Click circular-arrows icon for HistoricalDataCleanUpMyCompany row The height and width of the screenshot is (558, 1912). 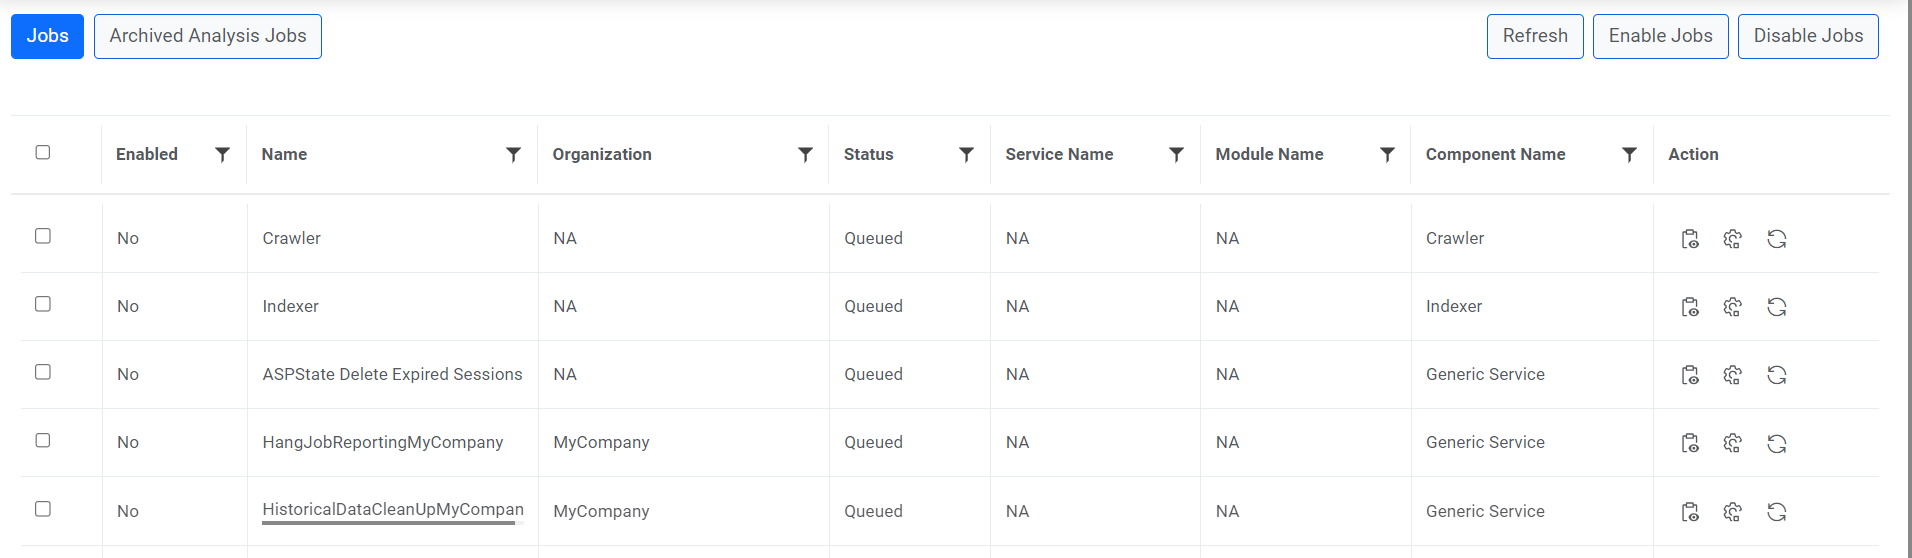pos(1776,512)
